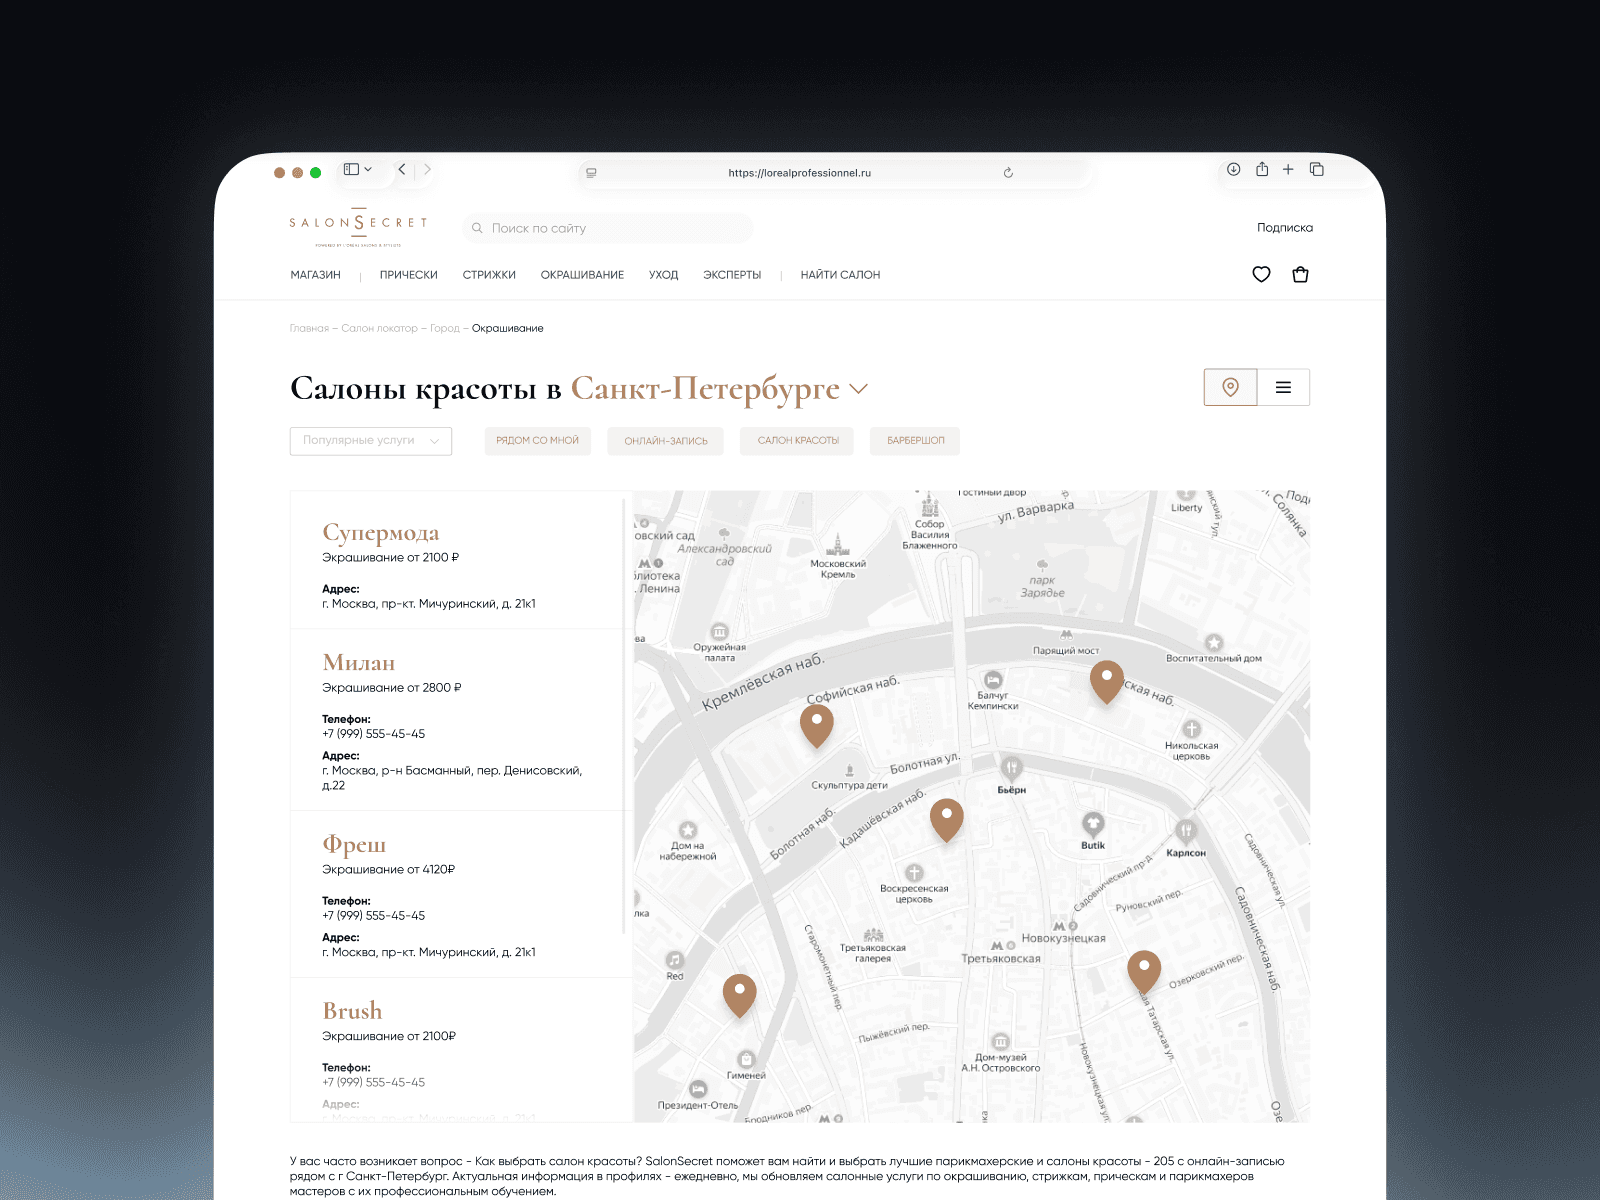Click the Бьёрн restaurant map marker

tap(1011, 769)
